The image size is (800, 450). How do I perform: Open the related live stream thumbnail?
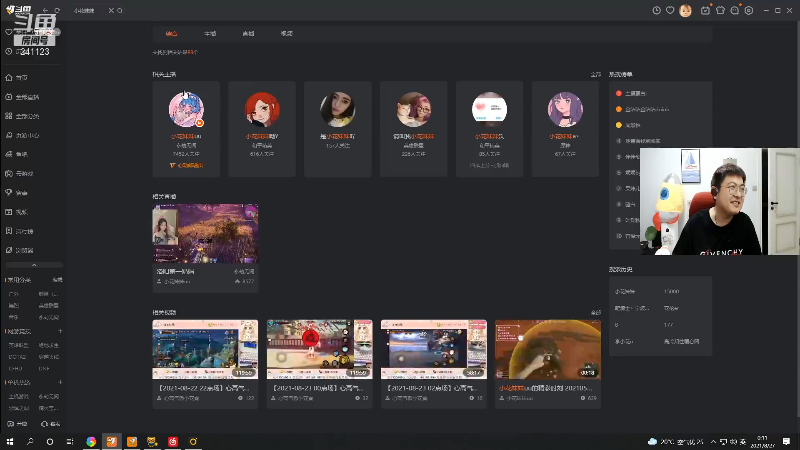point(205,234)
